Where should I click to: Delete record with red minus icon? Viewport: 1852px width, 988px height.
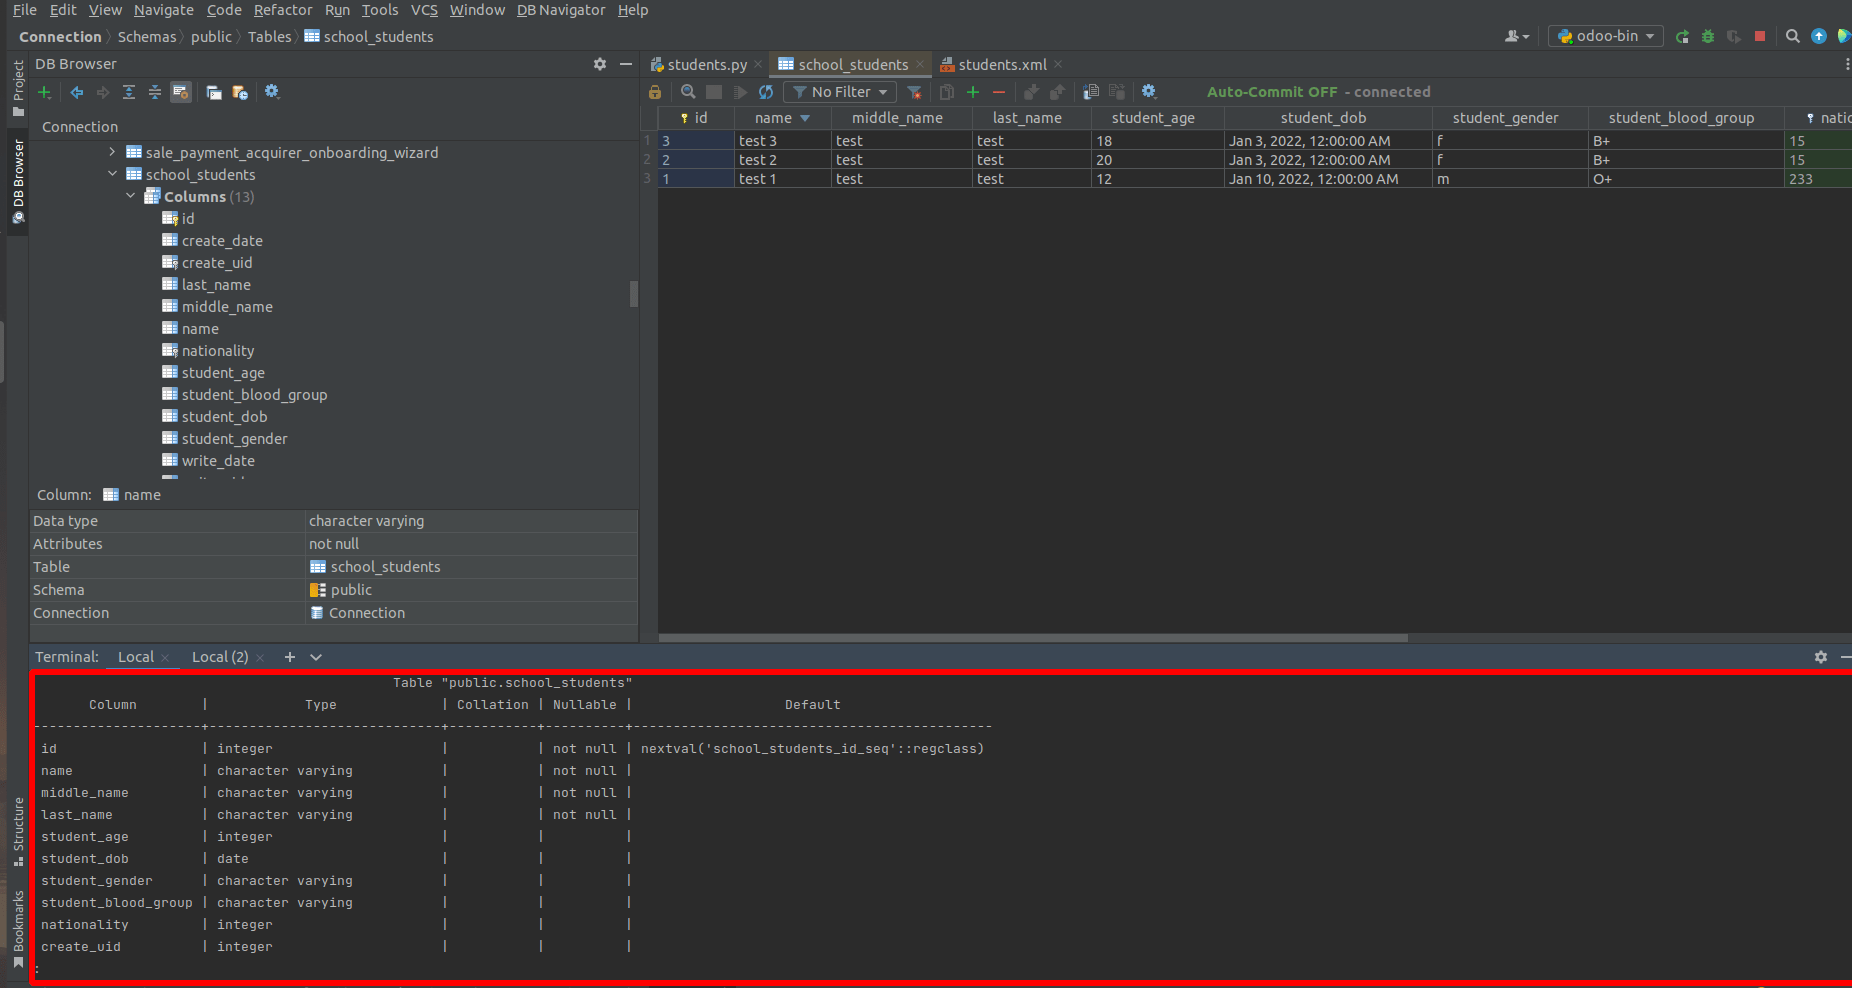pyautogui.click(x=999, y=92)
